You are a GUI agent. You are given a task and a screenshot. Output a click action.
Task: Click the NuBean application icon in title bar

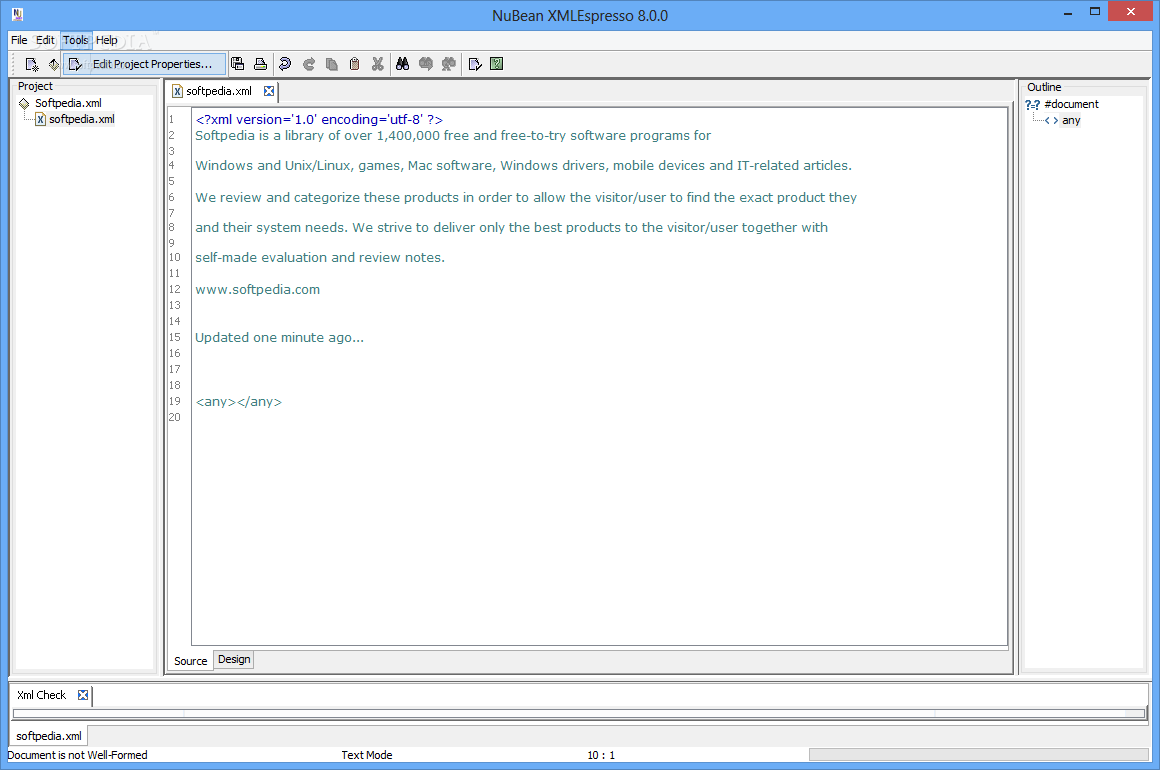pyautogui.click(x=18, y=14)
